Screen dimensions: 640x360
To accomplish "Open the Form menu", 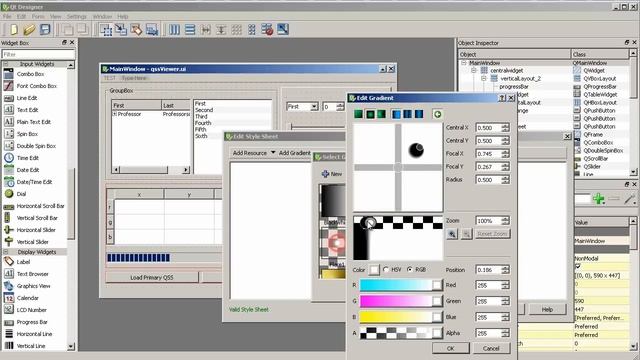I will click(38, 16).
